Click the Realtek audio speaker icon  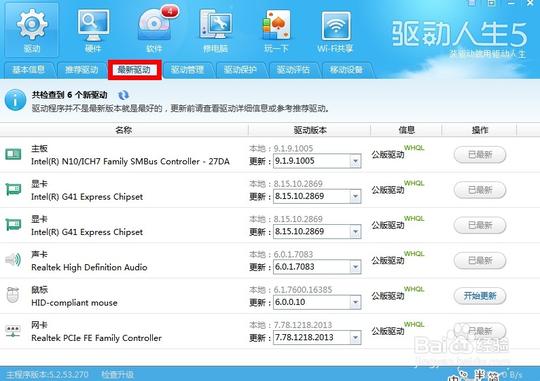(13, 260)
